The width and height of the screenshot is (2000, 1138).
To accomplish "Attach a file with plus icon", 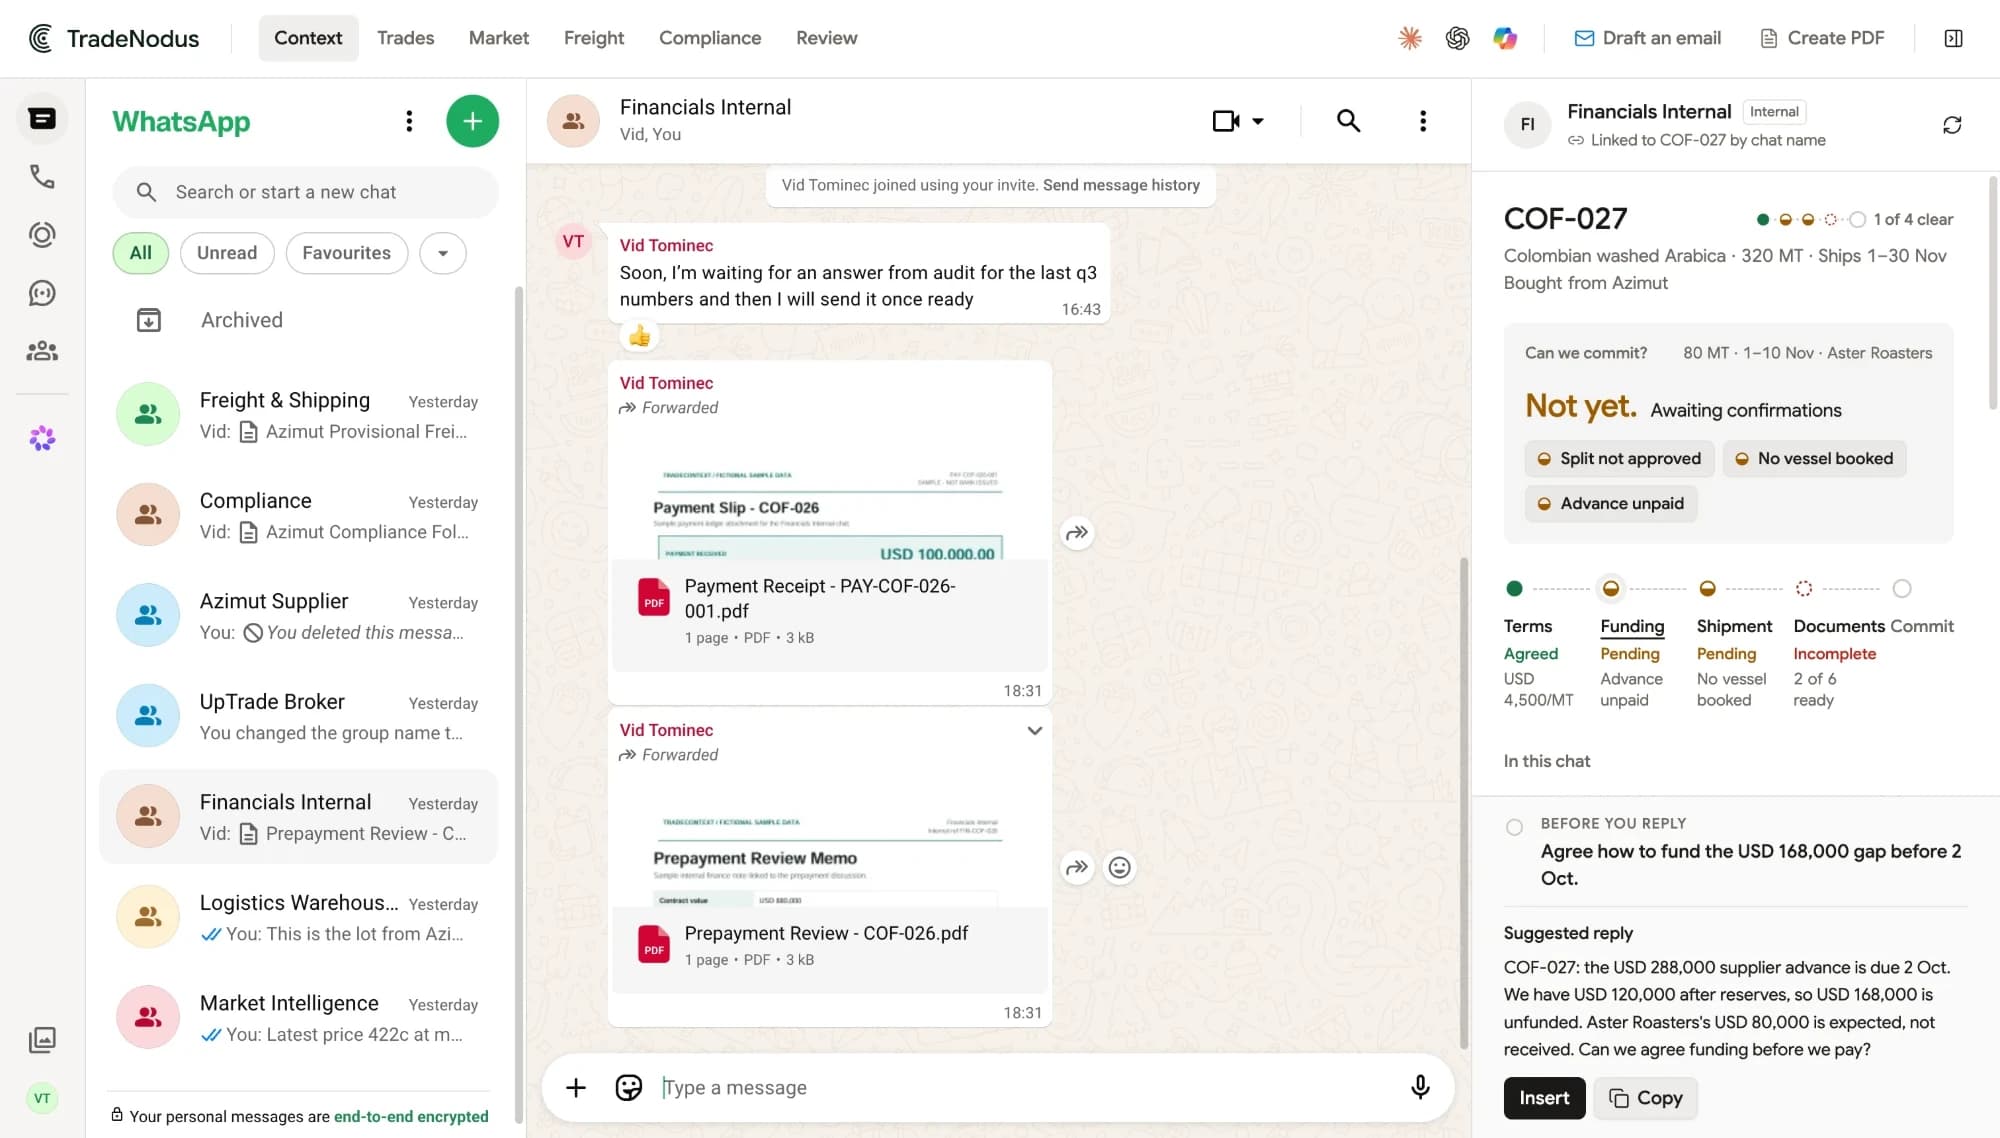I will (576, 1087).
